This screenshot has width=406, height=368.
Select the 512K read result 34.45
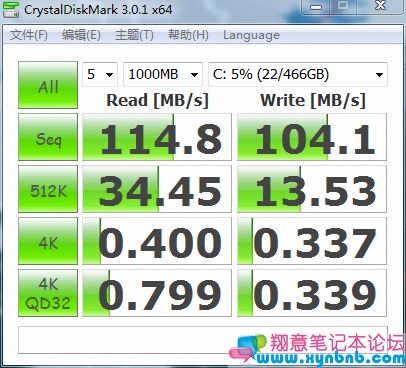157,189
